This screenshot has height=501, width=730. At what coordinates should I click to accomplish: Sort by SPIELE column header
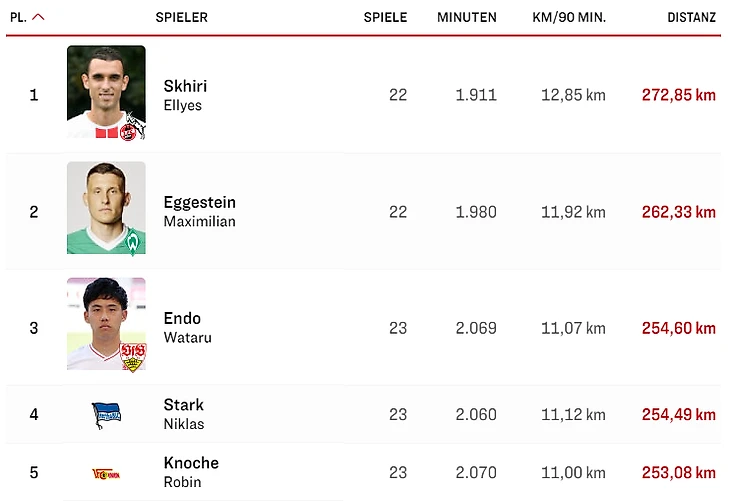coord(385,17)
